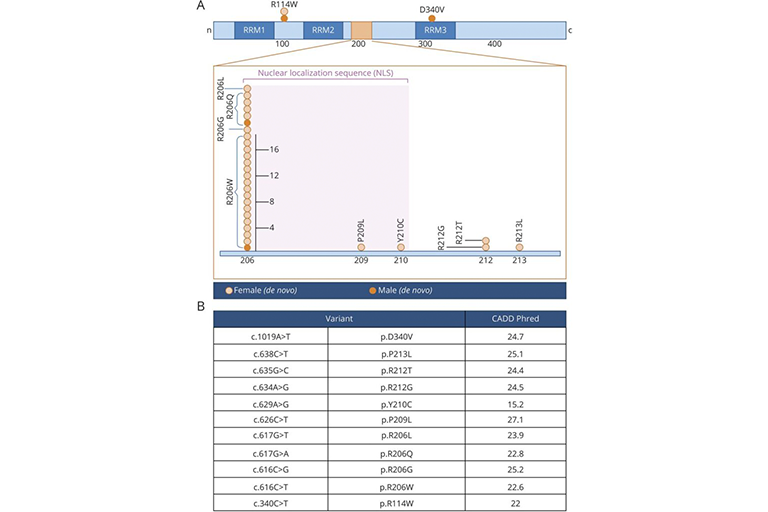Select the orange NLS region on protein bar
The height and width of the screenshot is (512, 768).
pos(361,30)
